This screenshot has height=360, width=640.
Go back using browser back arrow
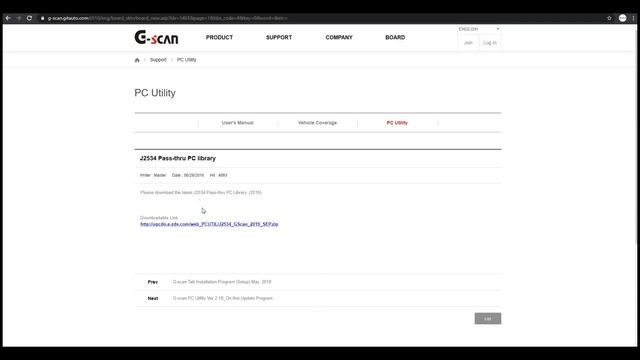pyautogui.click(x=8, y=18)
